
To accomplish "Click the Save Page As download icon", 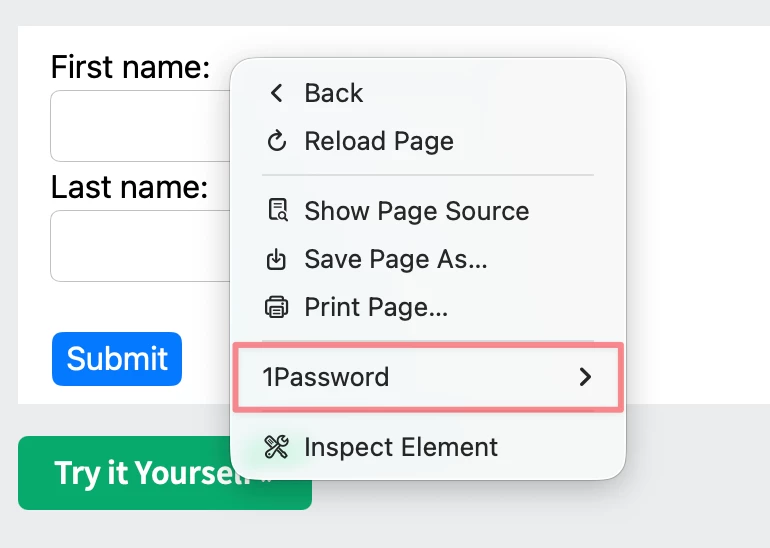I will (276, 259).
